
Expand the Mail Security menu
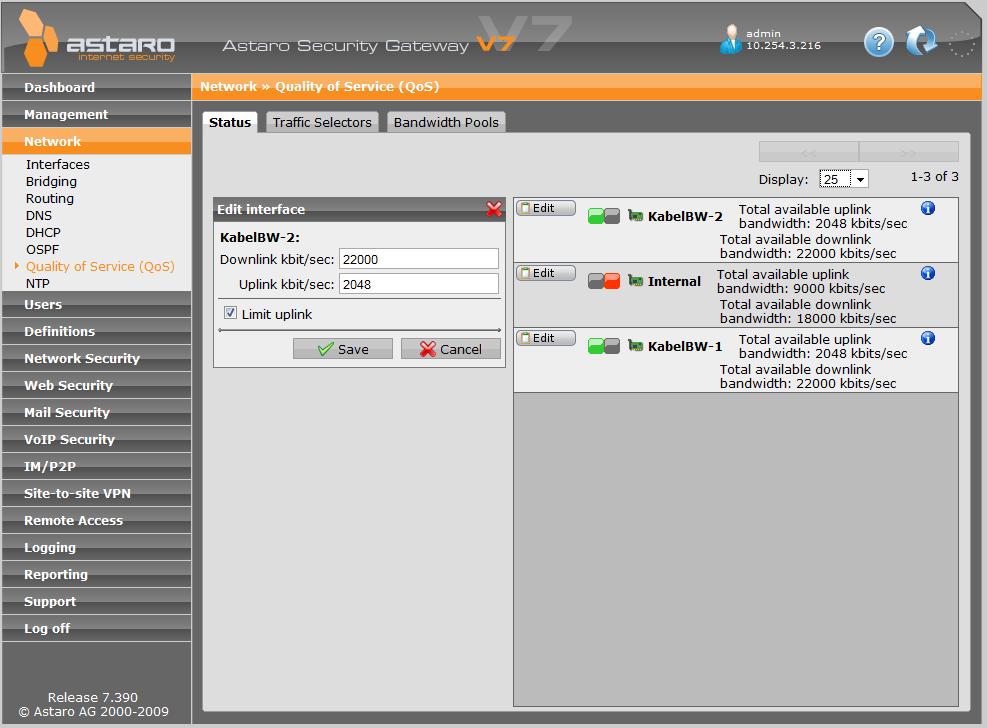(96, 413)
